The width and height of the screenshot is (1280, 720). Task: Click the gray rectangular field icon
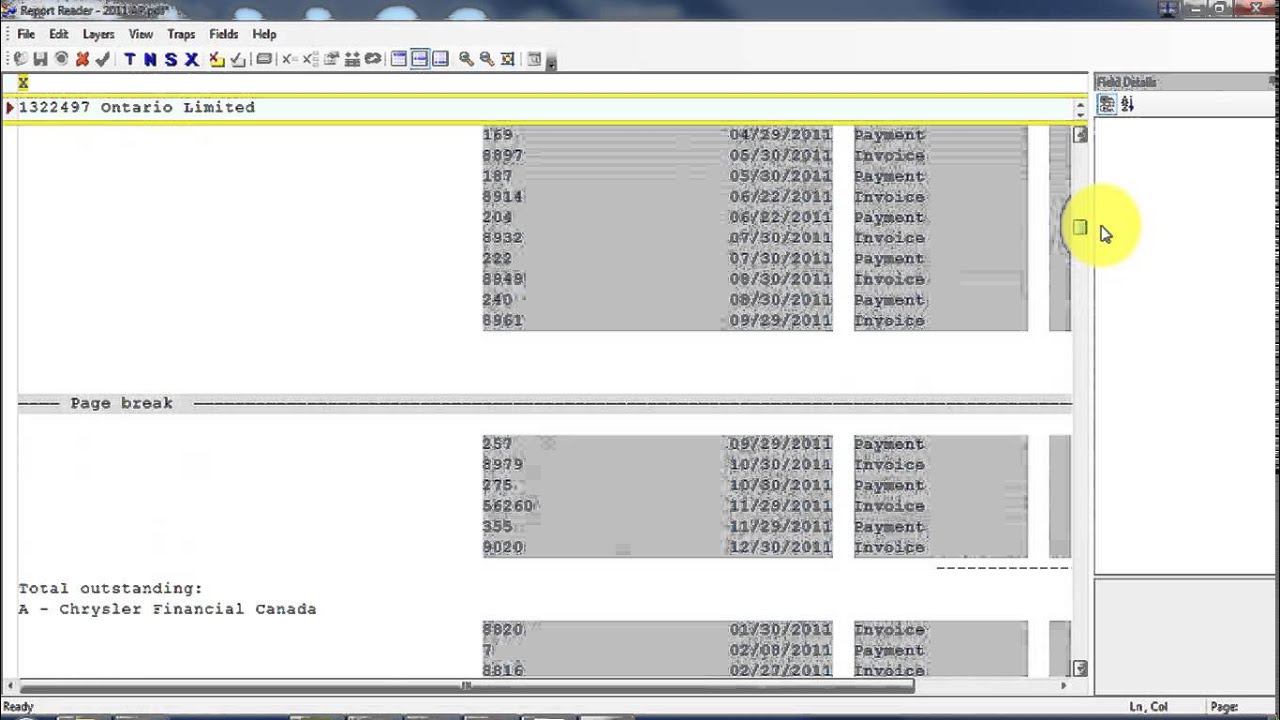pyautogui.click(x=264, y=59)
